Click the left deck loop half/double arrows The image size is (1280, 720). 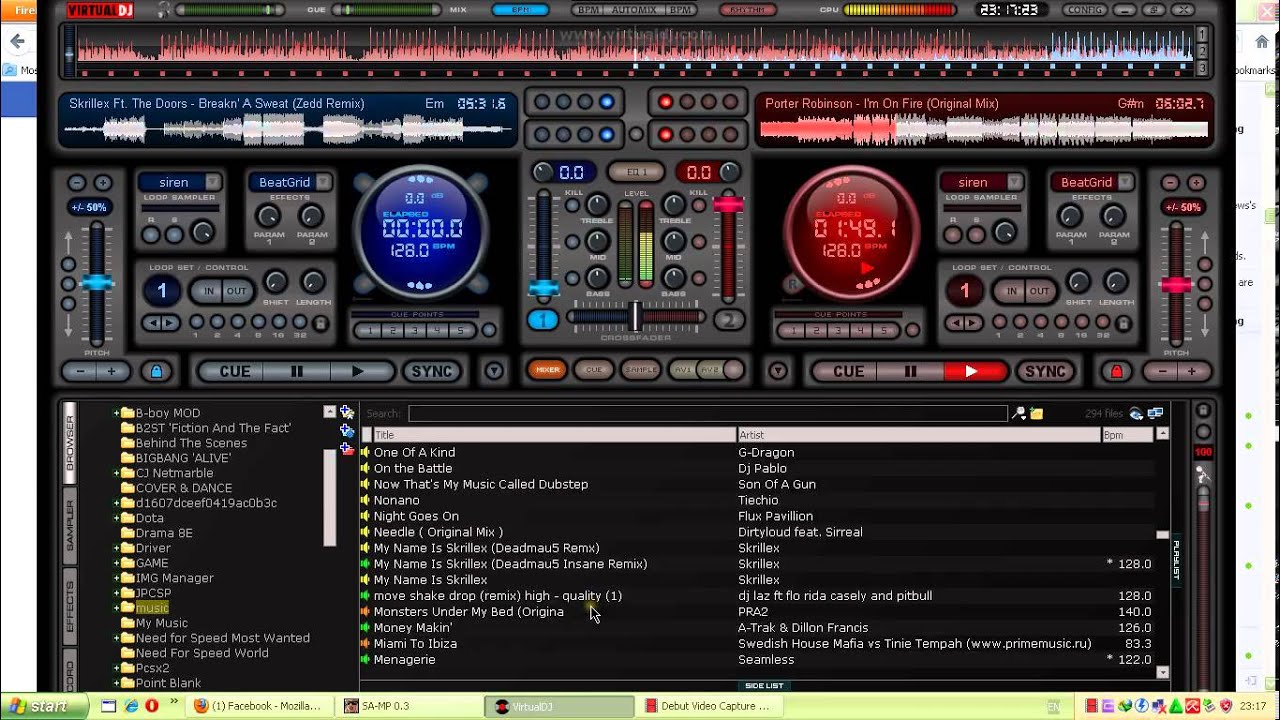tap(161, 323)
